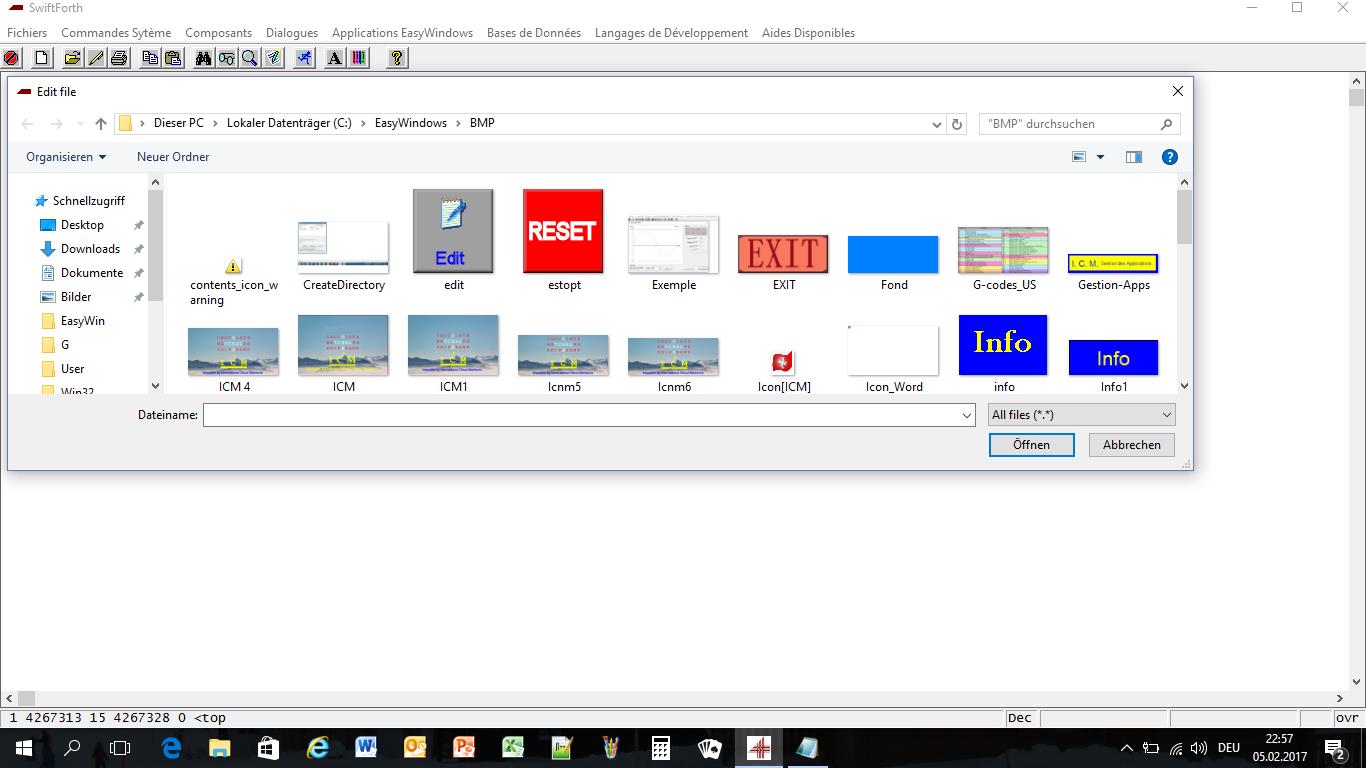Open the All files type filter dropdown
Screen dimensions: 1366x768
[x=1081, y=415]
